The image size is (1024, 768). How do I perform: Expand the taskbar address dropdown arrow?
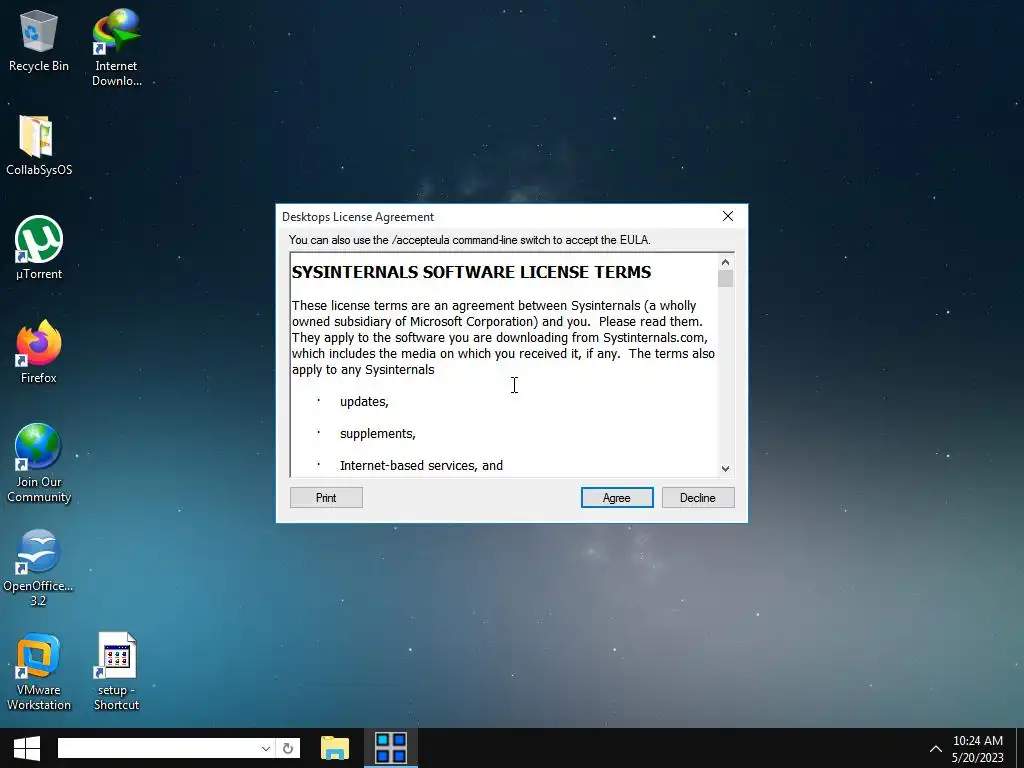(266, 748)
